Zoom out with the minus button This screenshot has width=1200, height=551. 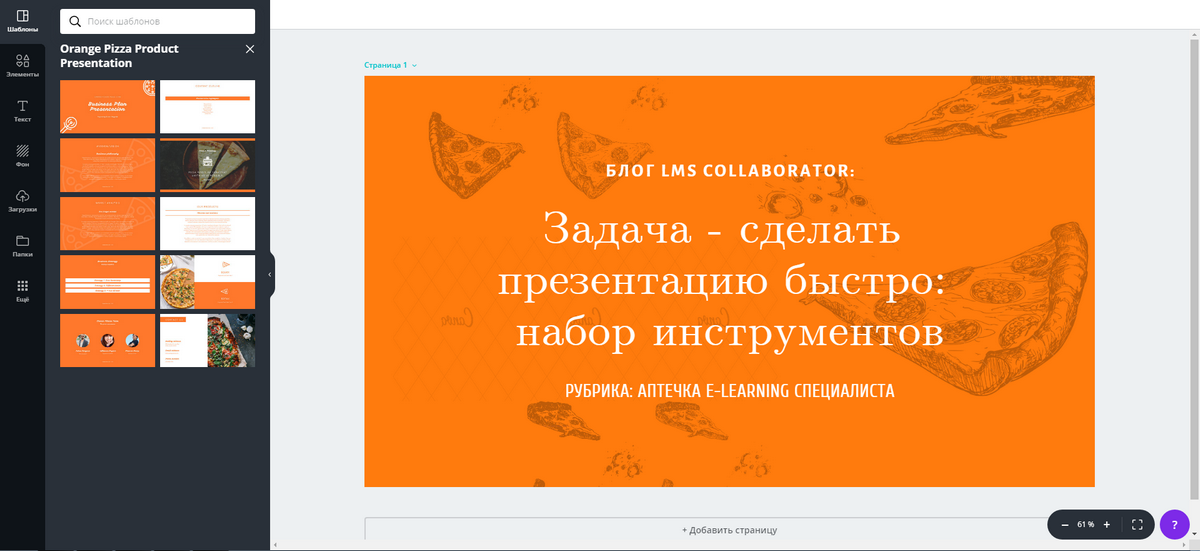click(x=1063, y=524)
